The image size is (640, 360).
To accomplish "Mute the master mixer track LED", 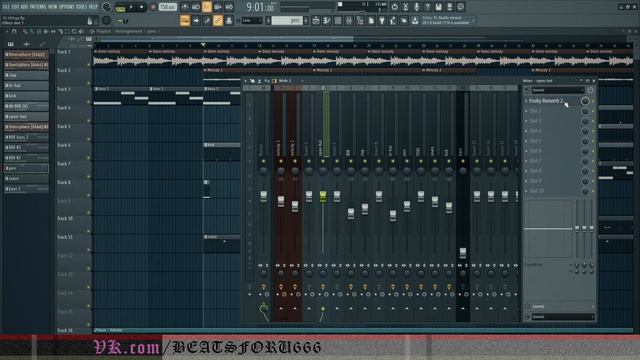I will [x=263, y=162].
